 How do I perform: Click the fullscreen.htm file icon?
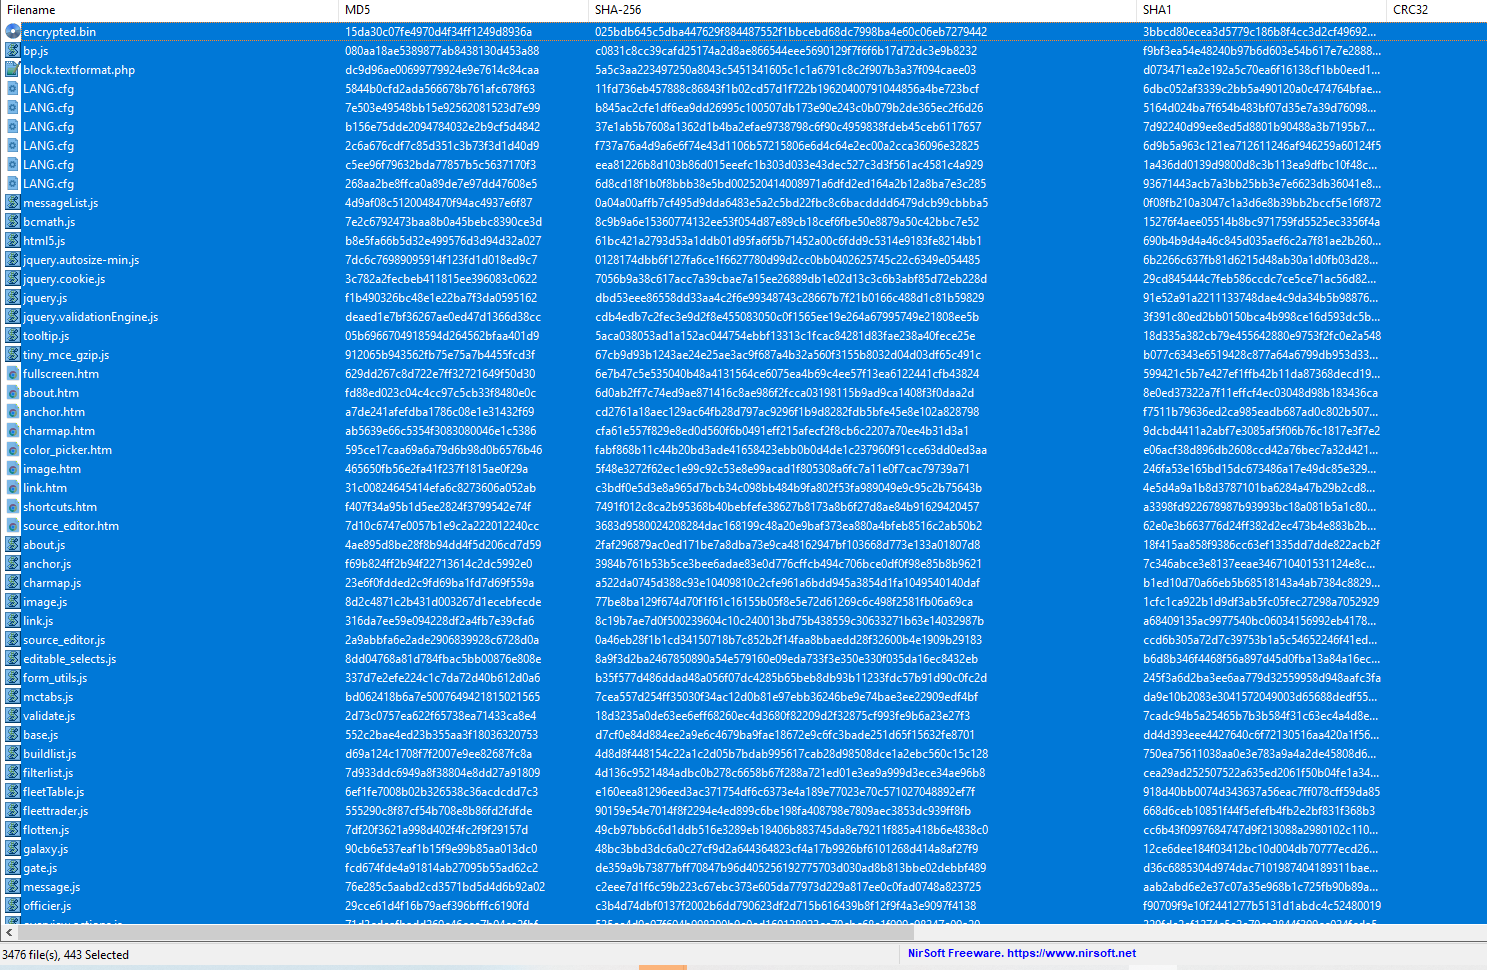(x=12, y=374)
